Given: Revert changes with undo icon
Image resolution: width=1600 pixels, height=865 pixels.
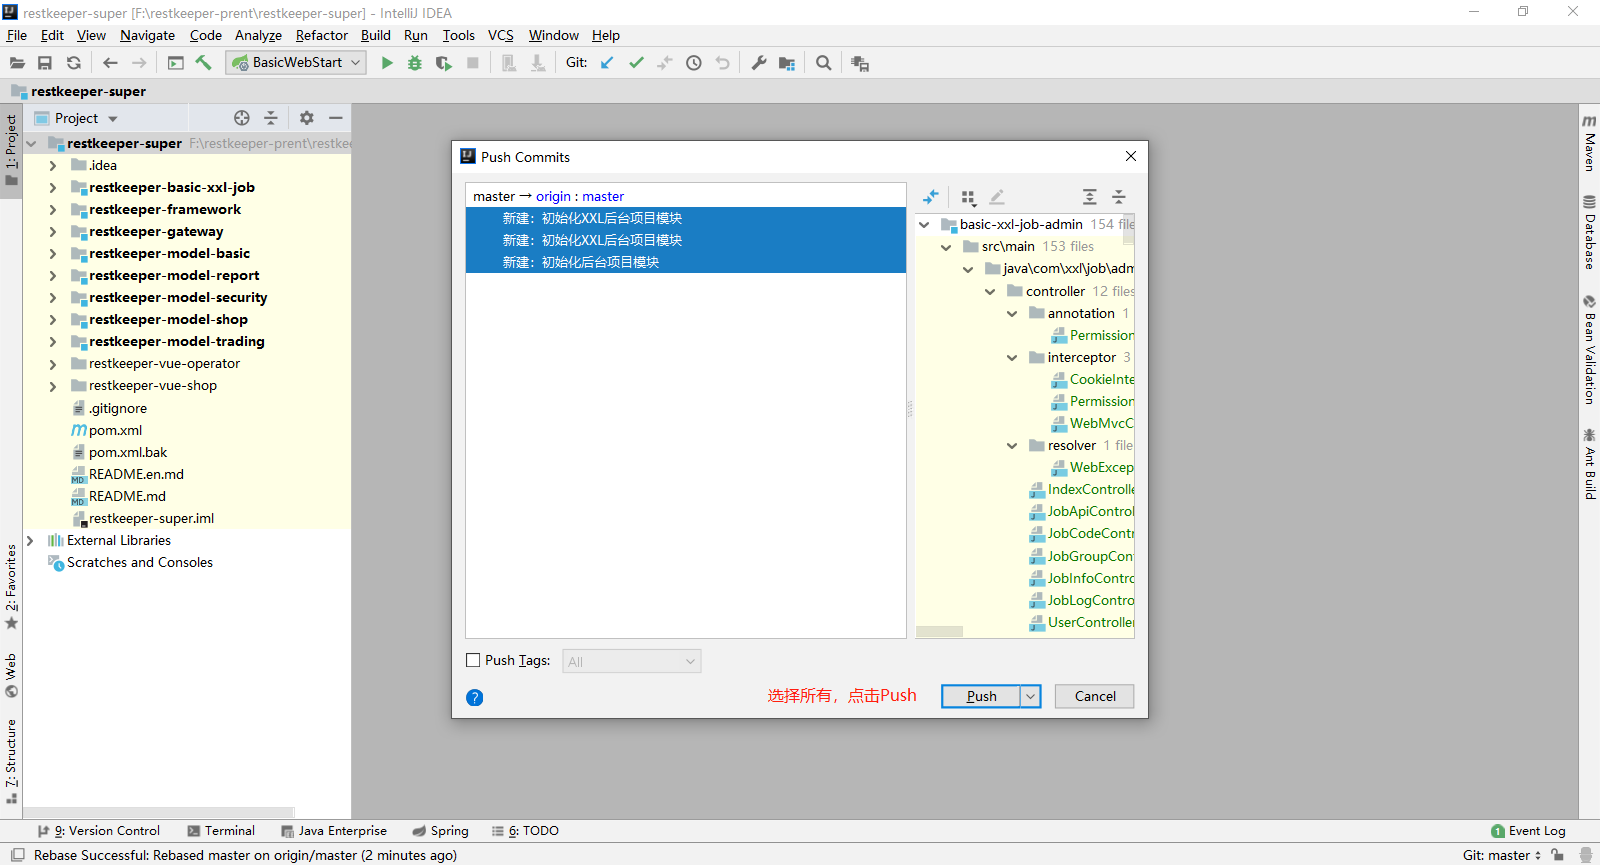Looking at the screenshot, I should [723, 63].
